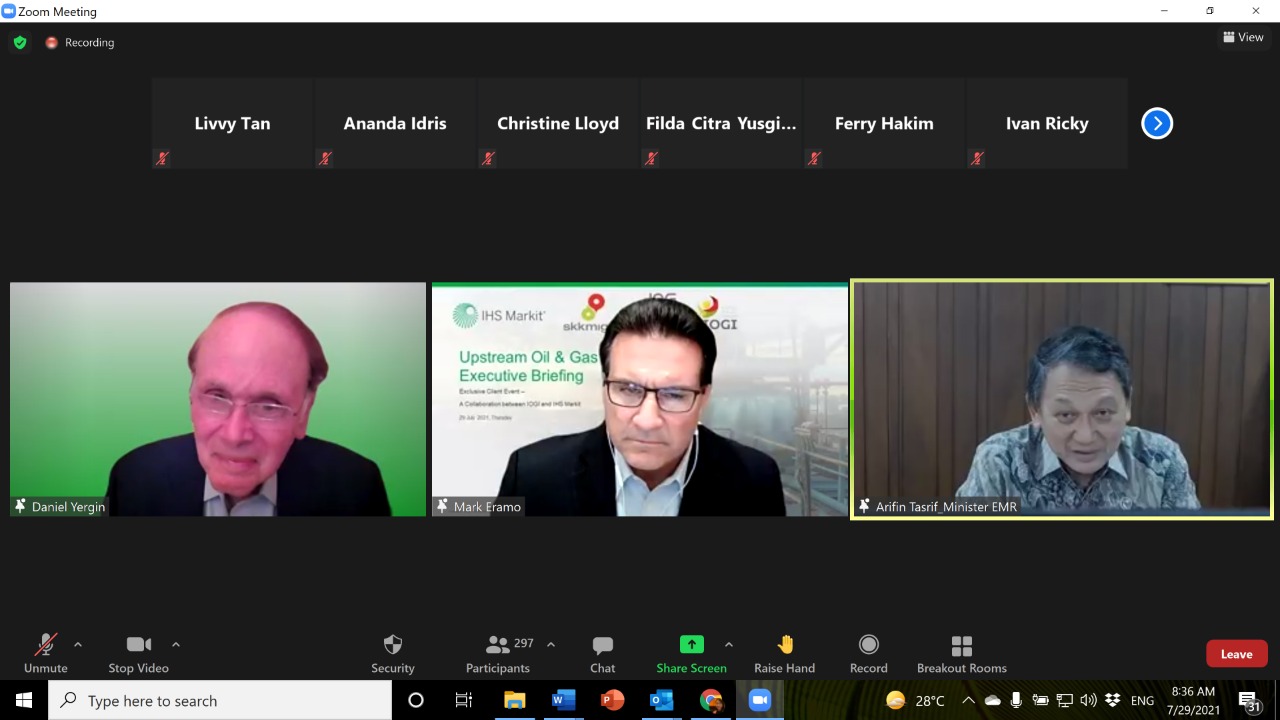The height and width of the screenshot is (720, 1280).
Task: Open PowerPoint from taskbar
Action: pos(612,700)
